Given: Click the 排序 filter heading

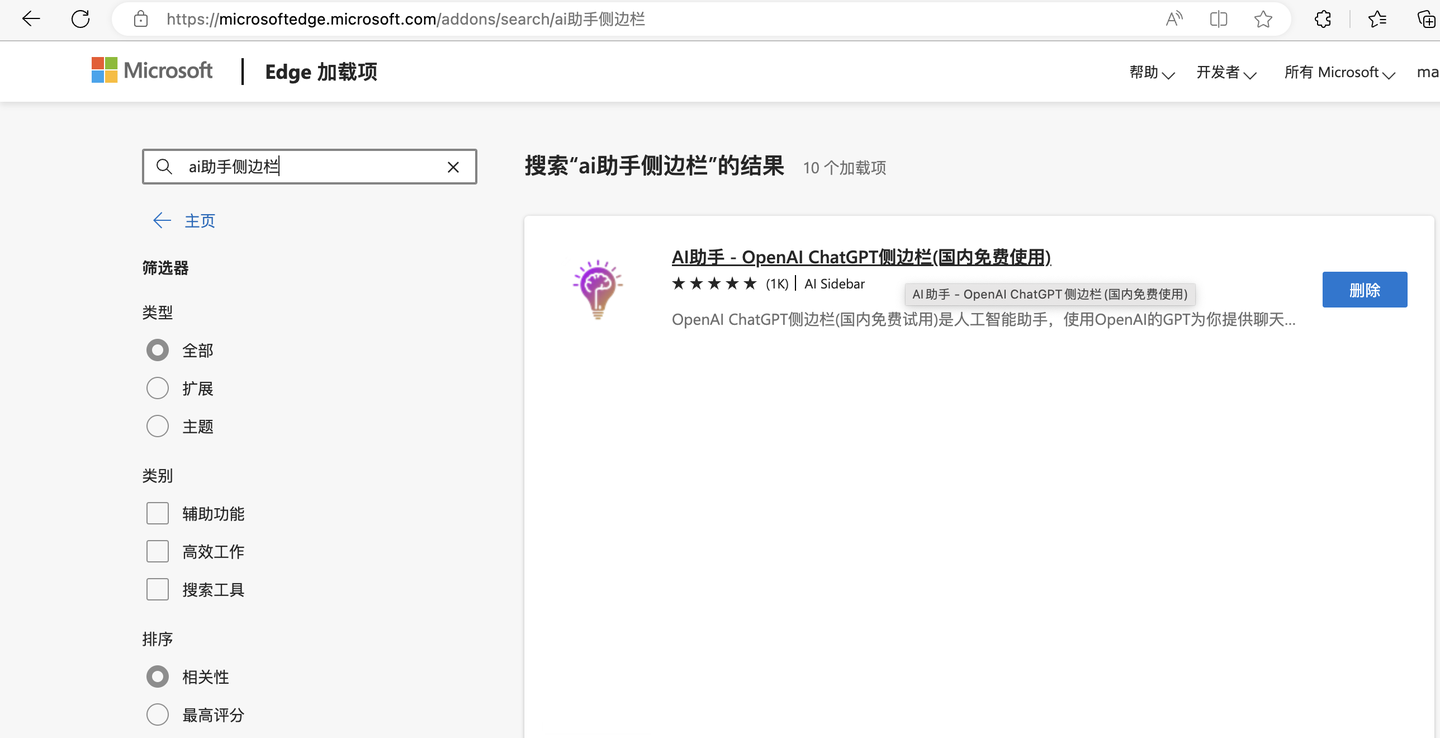Looking at the screenshot, I should pyautogui.click(x=158, y=639).
